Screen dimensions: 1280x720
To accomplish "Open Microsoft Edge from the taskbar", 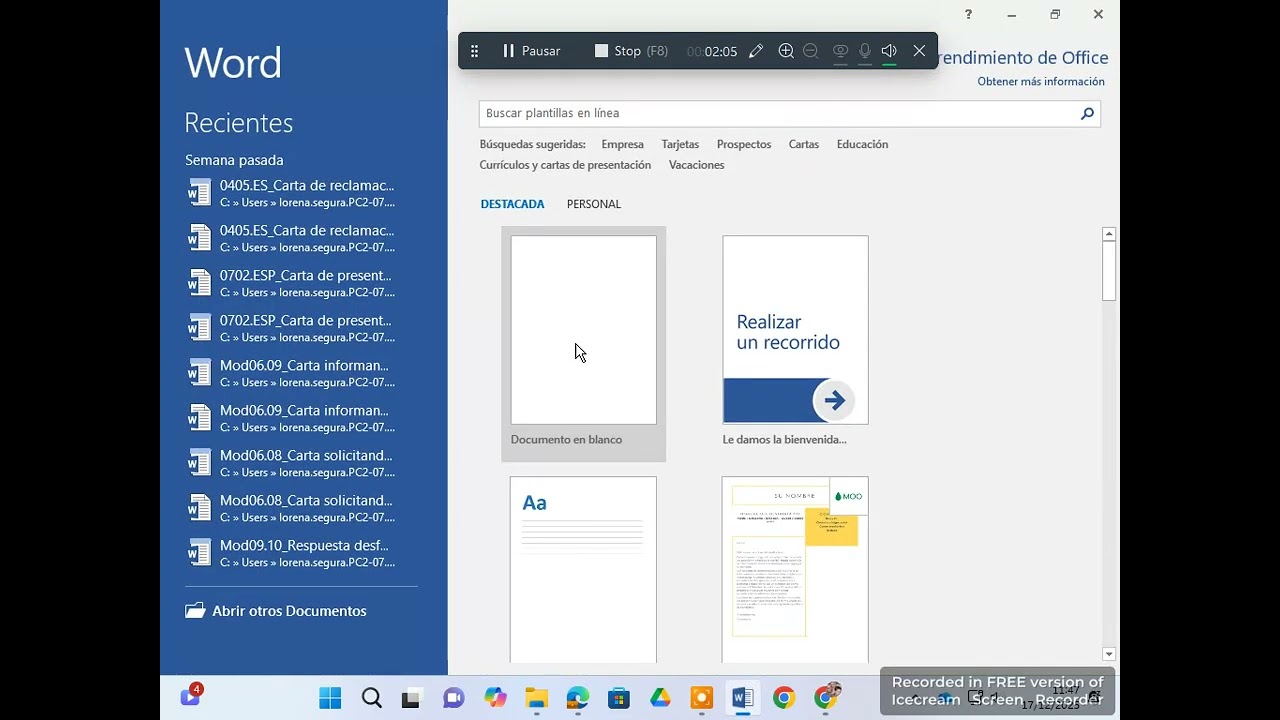I will click(578, 698).
